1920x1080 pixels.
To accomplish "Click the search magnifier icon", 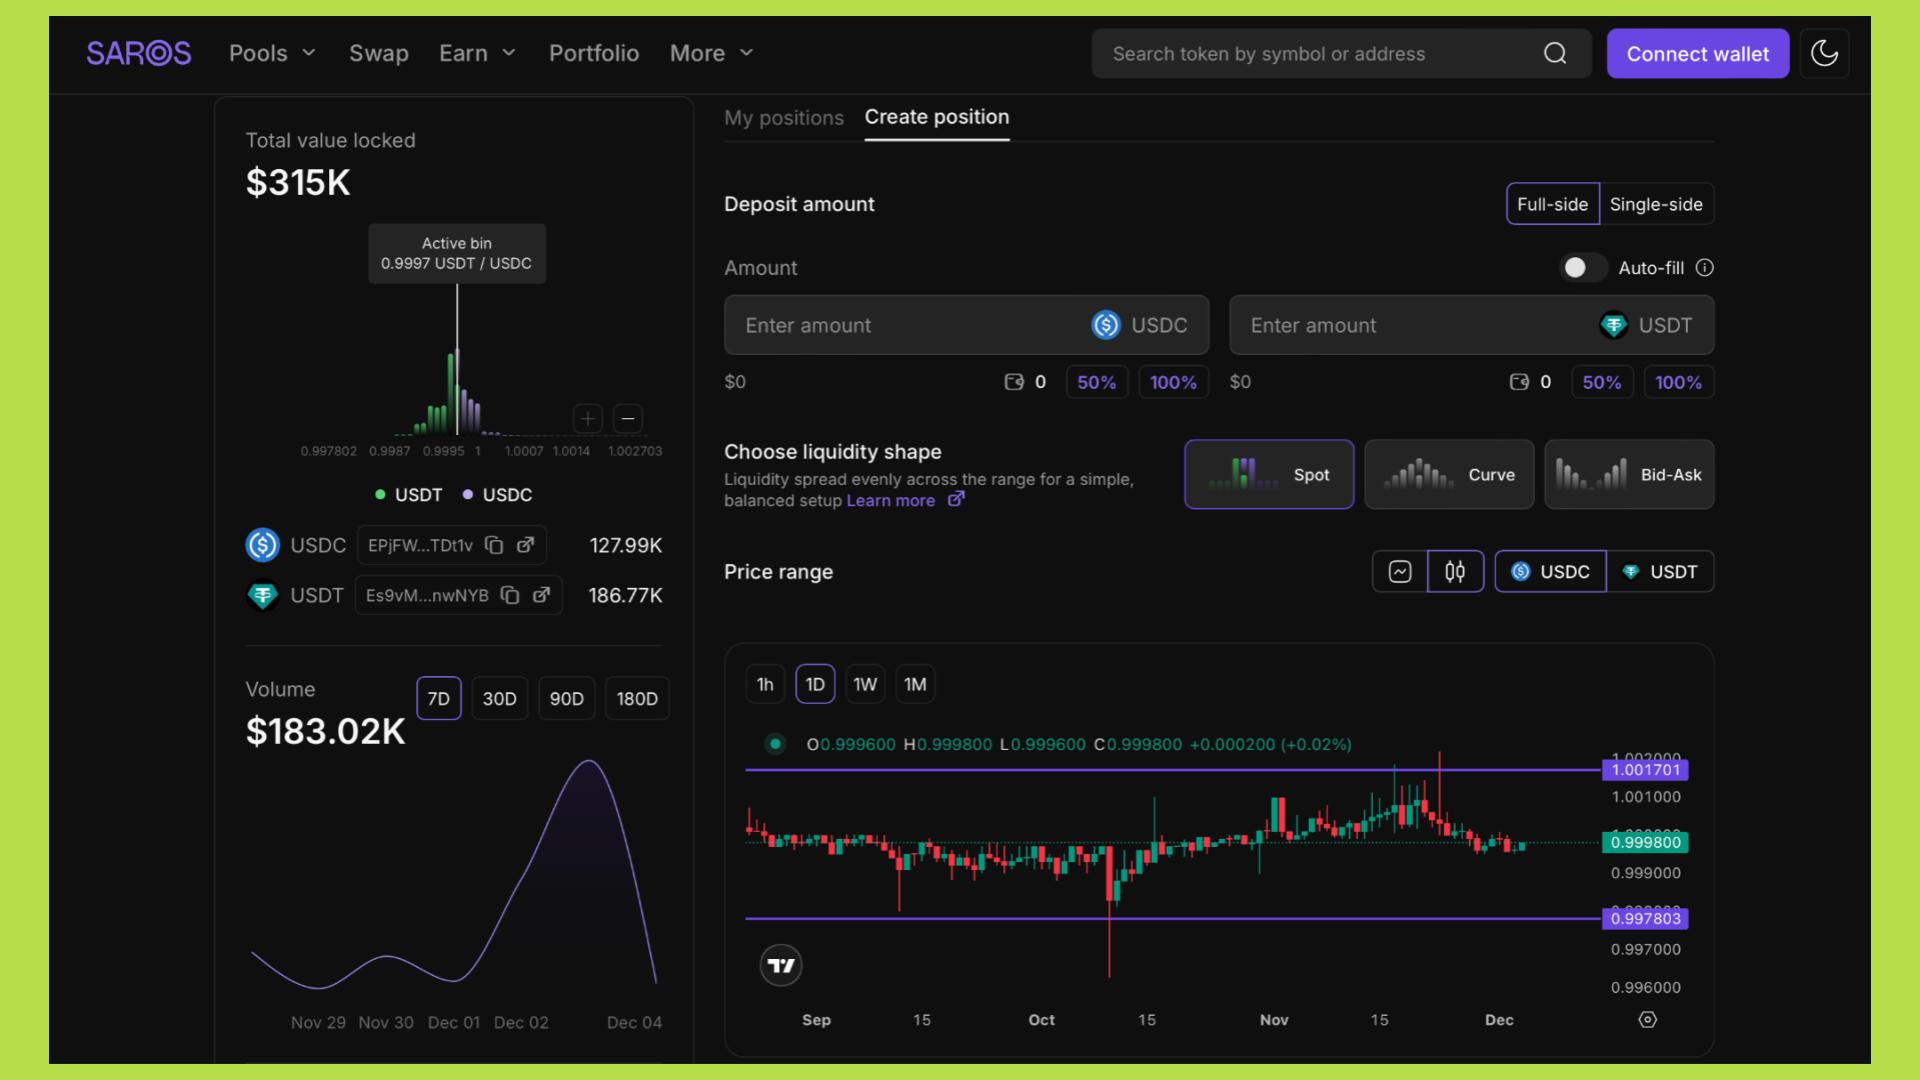I will pyautogui.click(x=1554, y=53).
